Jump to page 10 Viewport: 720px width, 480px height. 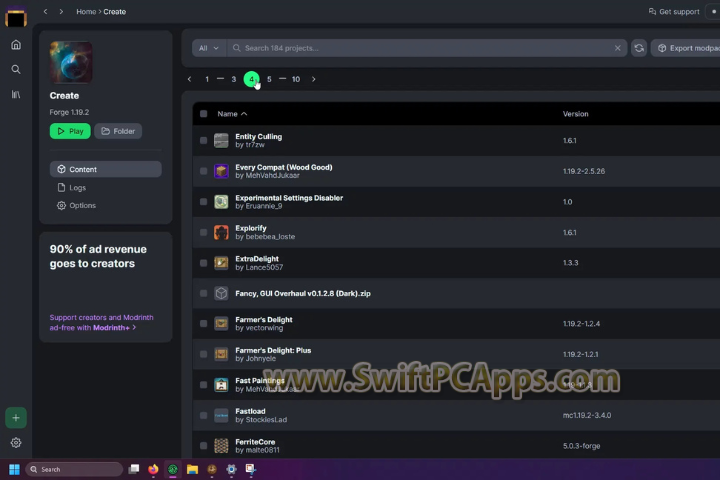pyautogui.click(x=296, y=79)
